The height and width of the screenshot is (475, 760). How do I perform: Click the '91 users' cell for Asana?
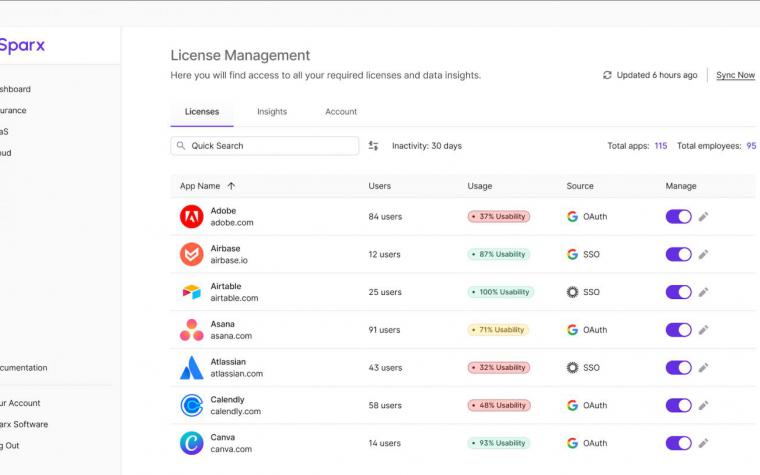coord(384,330)
